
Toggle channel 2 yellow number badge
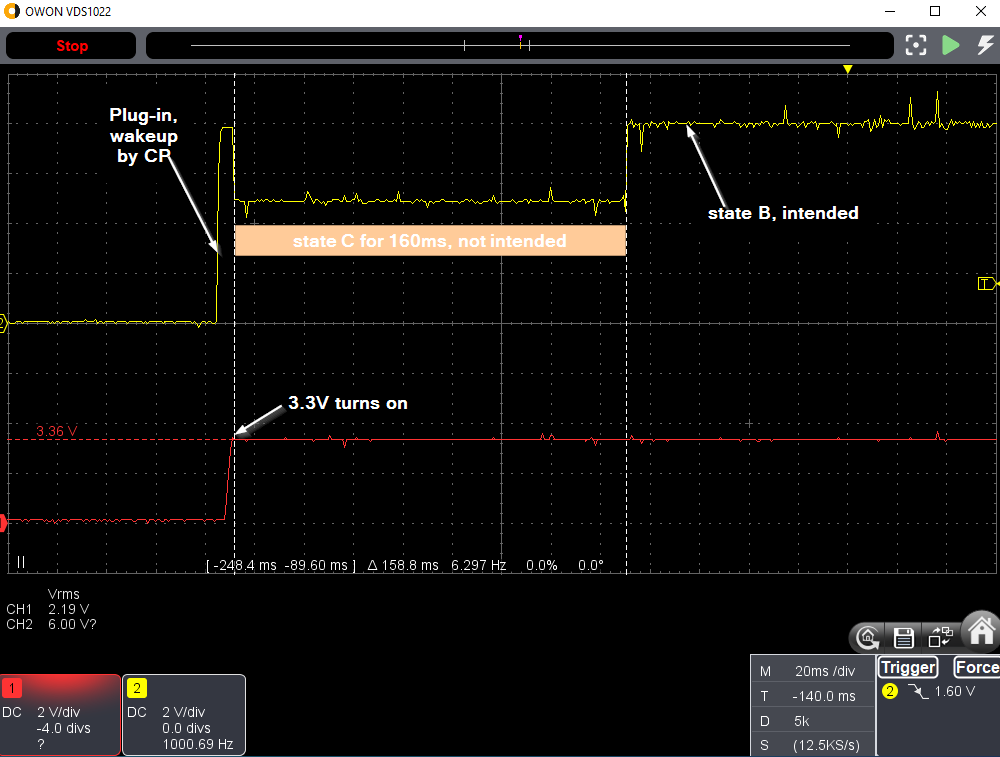[137, 688]
